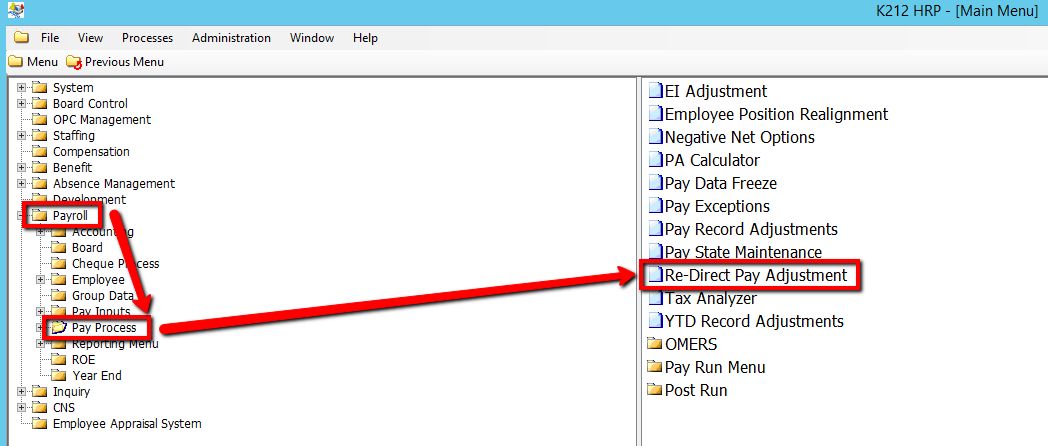The image size is (1048, 446).
Task: Click the Pay Run Menu folder icon
Action: click(656, 367)
